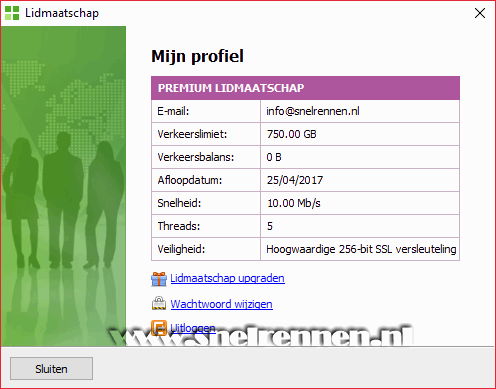Click the Uitloggen link

click(193, 328)
